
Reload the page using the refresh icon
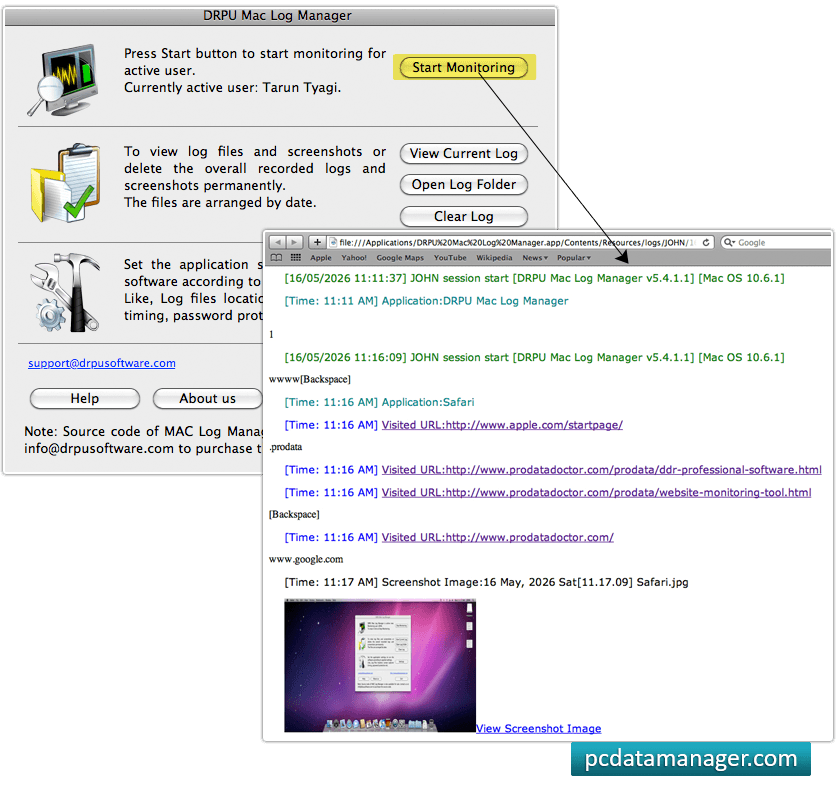coord(706,243)
